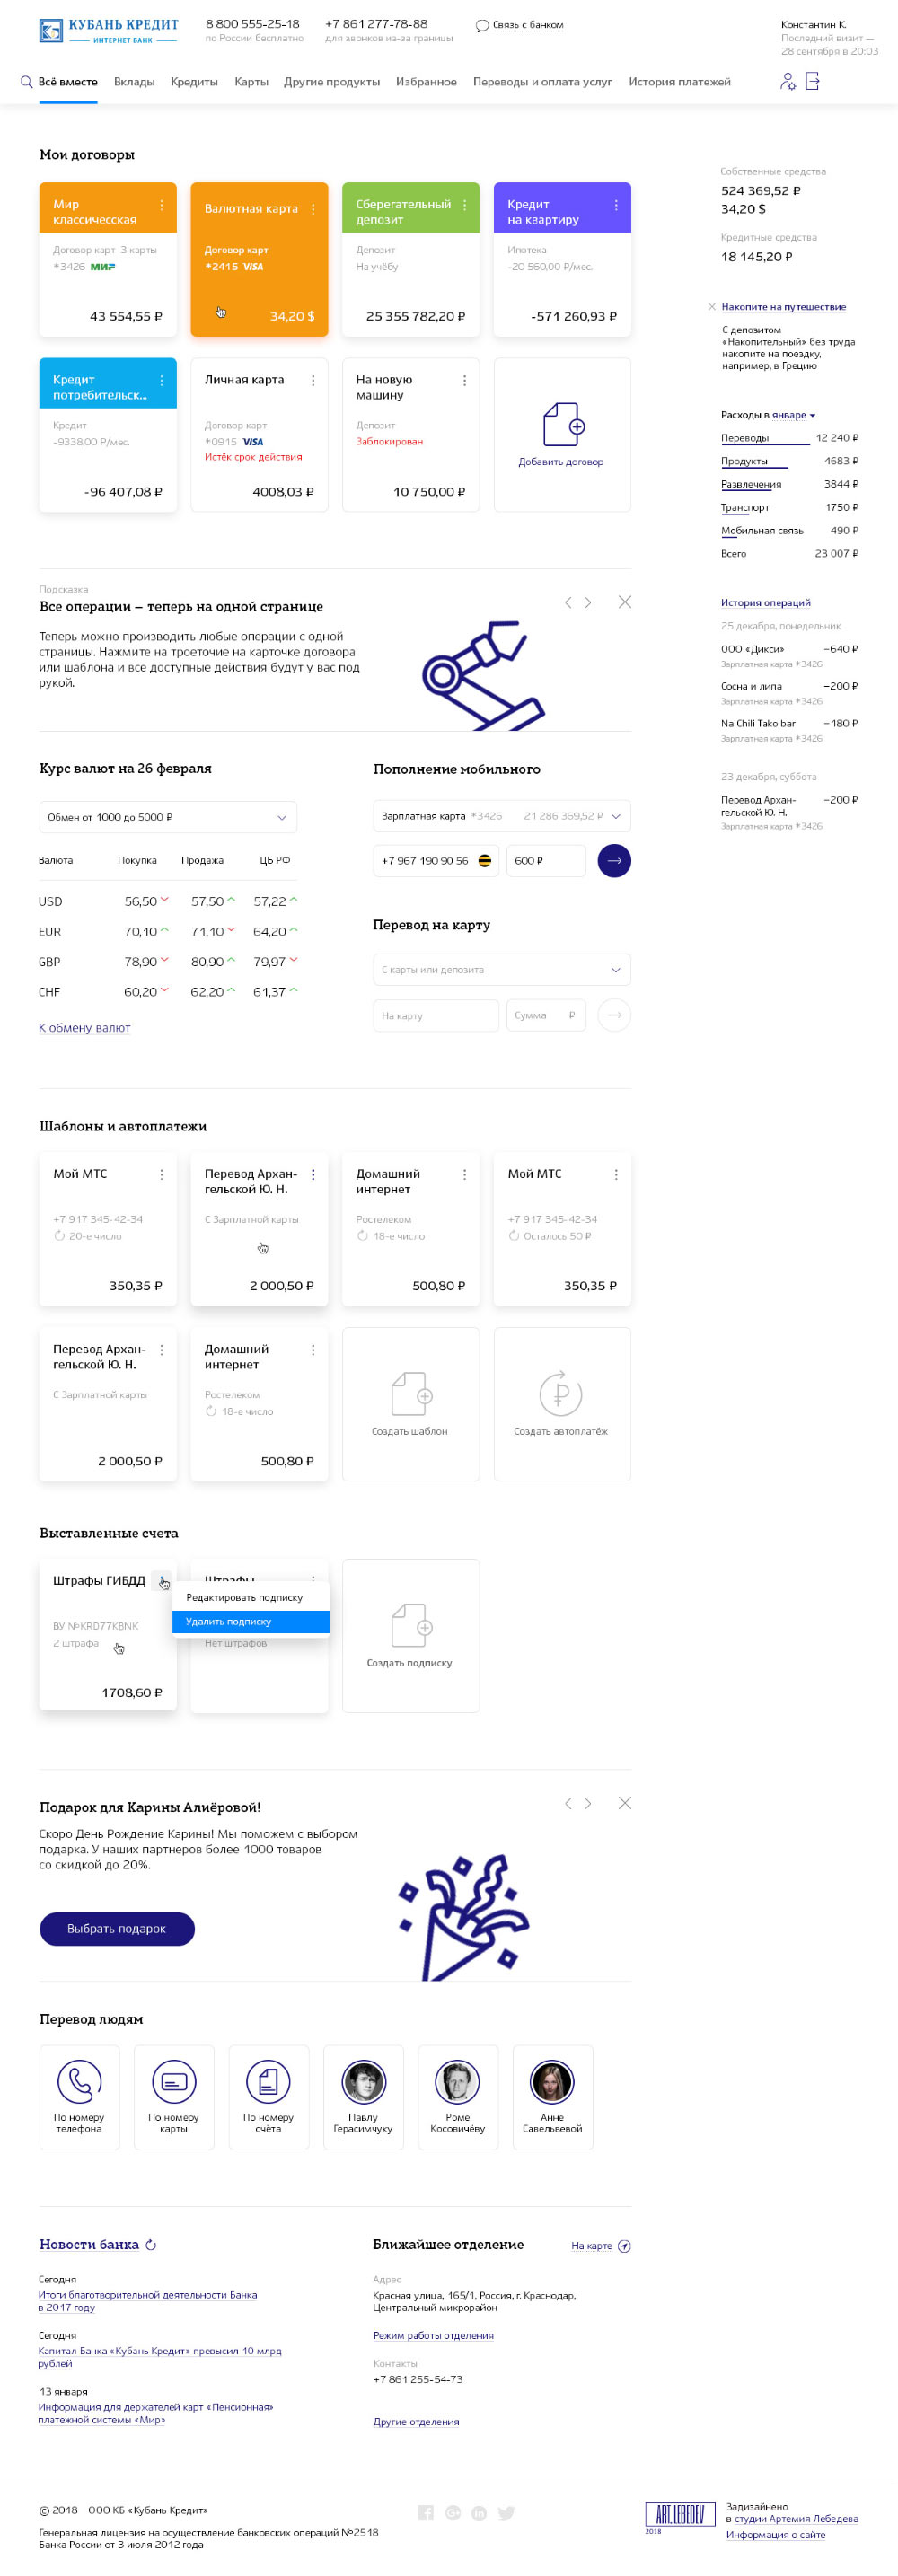Screen dimensions: 898x2576
Task: Open the user profile settings icon
Action: (787, 82)
